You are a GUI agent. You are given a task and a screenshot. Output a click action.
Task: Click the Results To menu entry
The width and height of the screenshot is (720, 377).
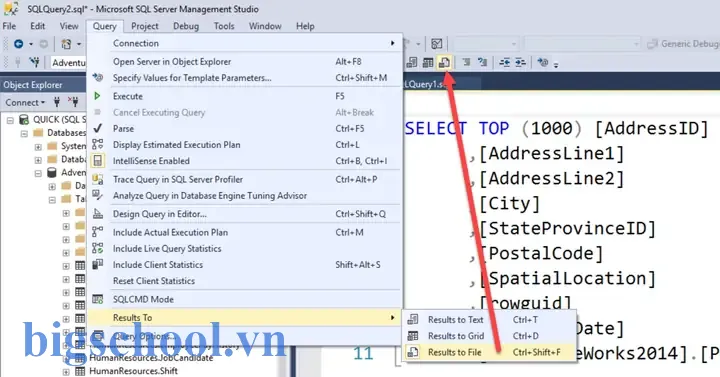(246, 317)
